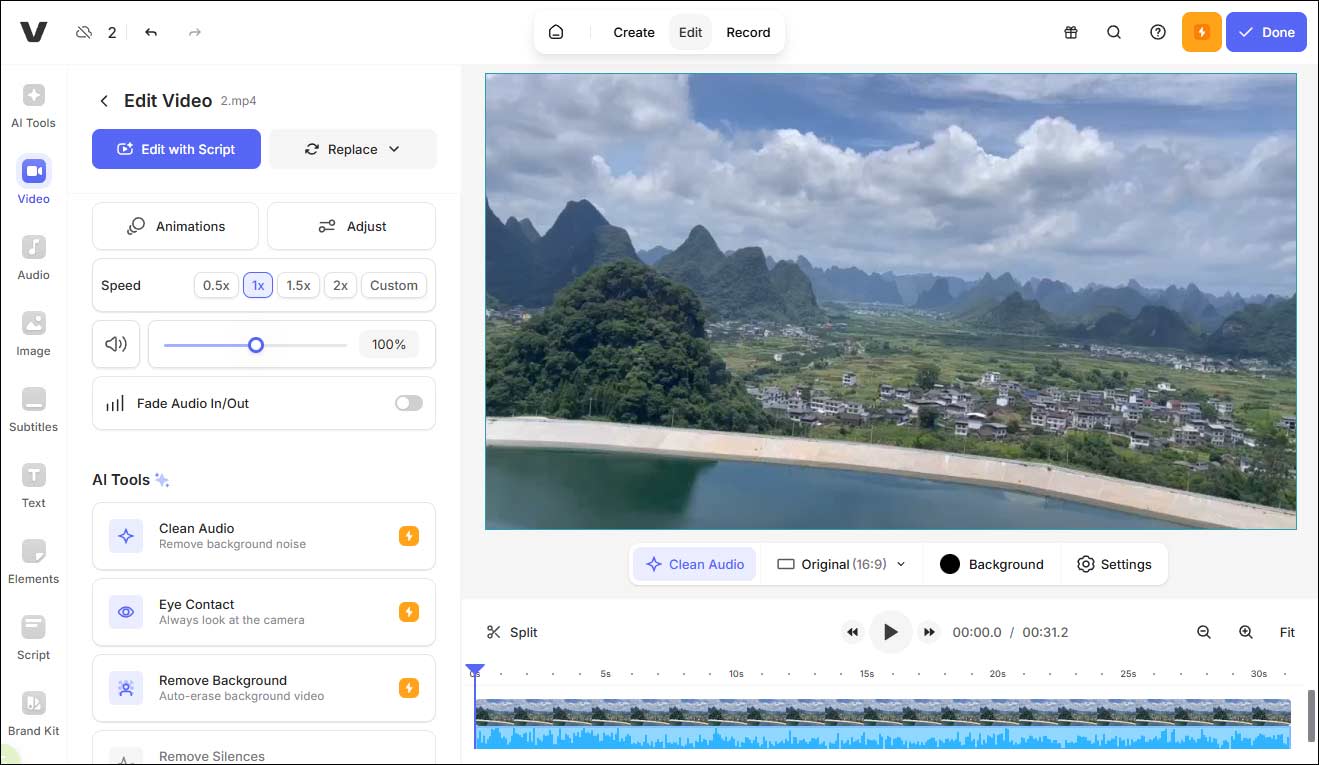This screenshot has height=765, width=1319.
Task: Open the Audio panel from sidebar
Action: click(x=33, y=256)
